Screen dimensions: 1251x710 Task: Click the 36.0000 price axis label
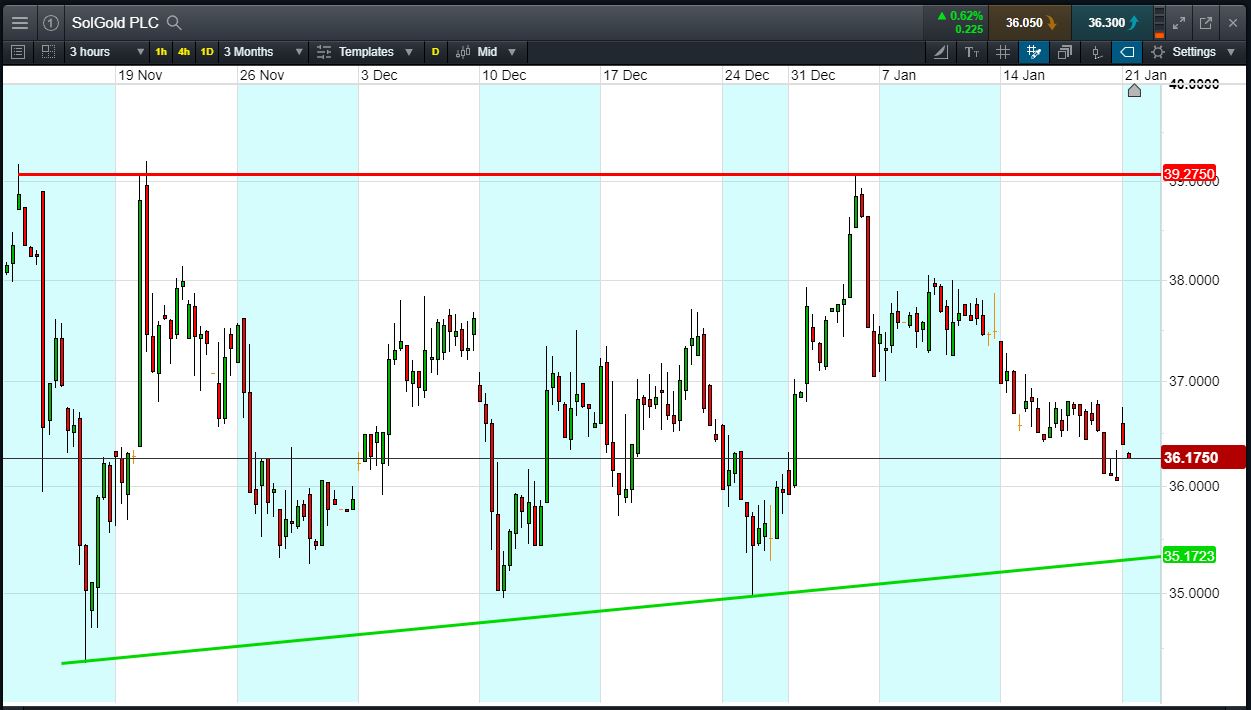(x=1193, y=486)
